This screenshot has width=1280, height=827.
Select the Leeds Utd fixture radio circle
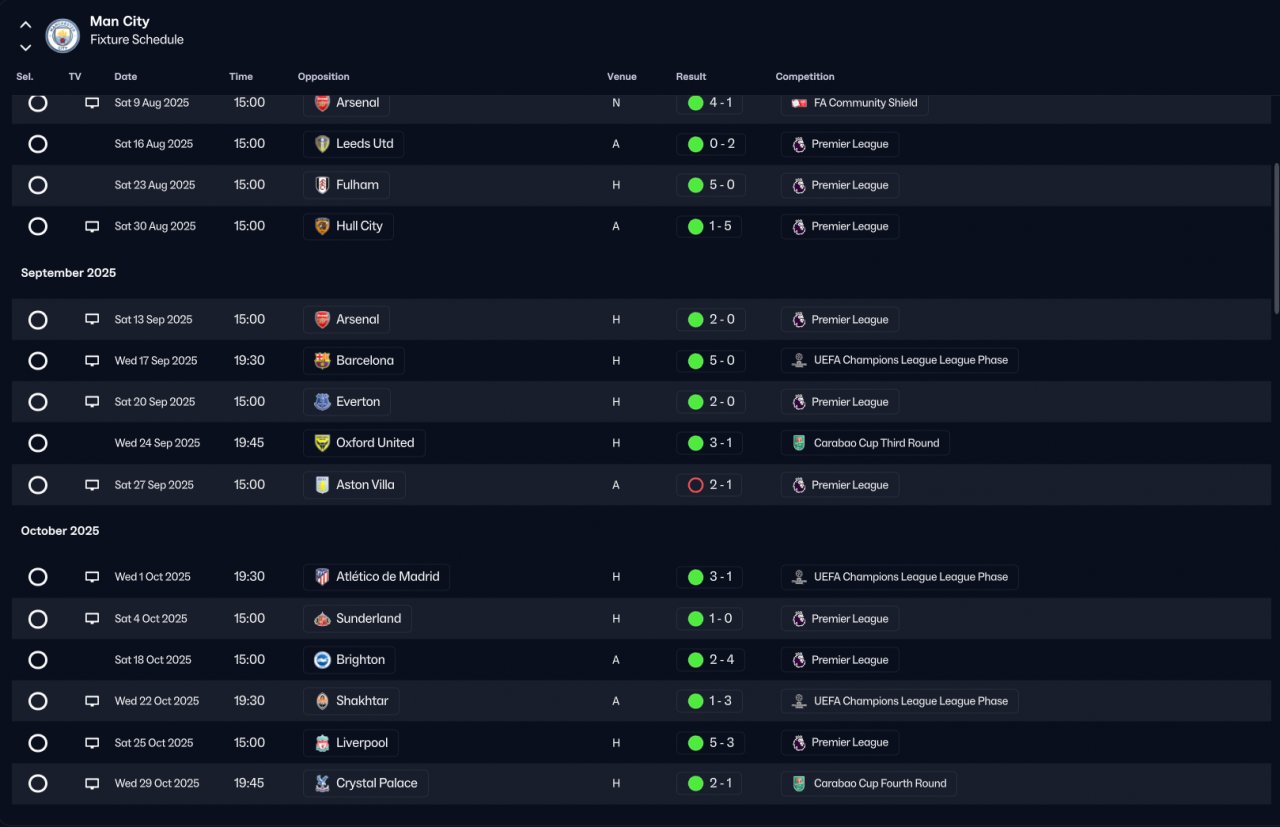[38, 144]
